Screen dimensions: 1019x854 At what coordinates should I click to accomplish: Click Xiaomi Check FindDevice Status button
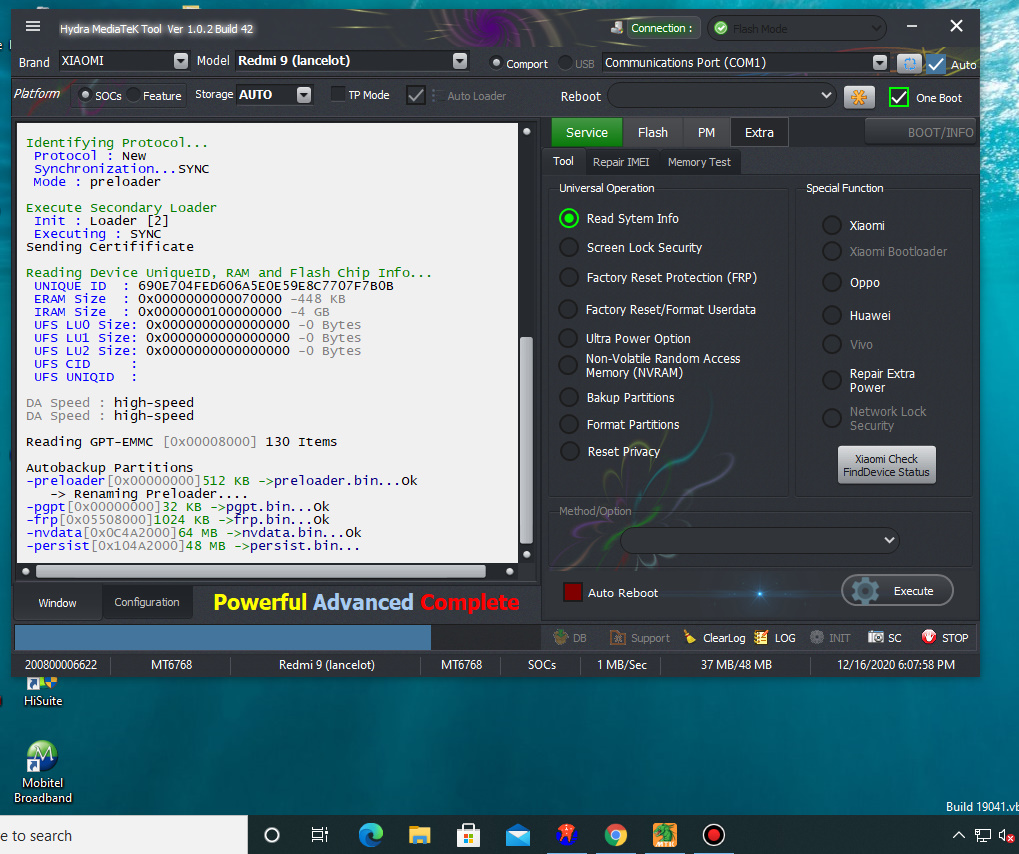coord(886,466)
